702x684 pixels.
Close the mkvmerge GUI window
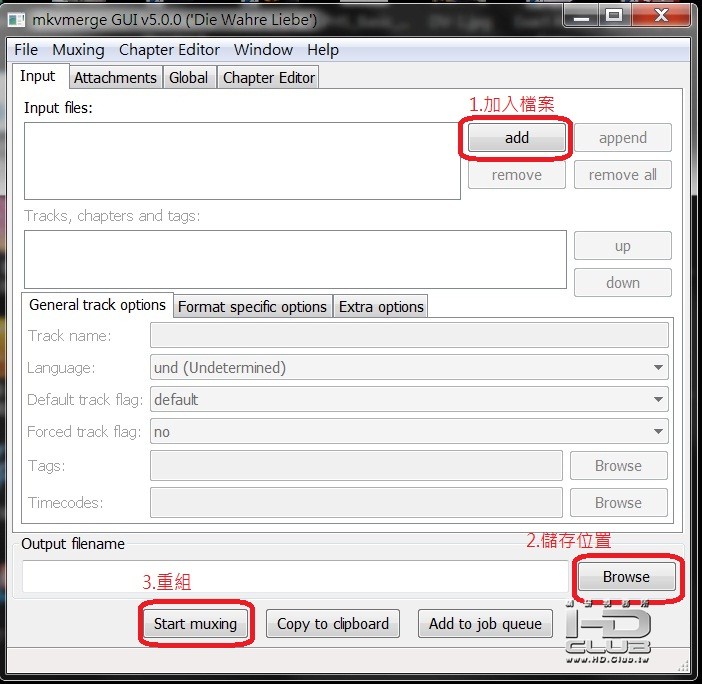(x=661, y=17)
